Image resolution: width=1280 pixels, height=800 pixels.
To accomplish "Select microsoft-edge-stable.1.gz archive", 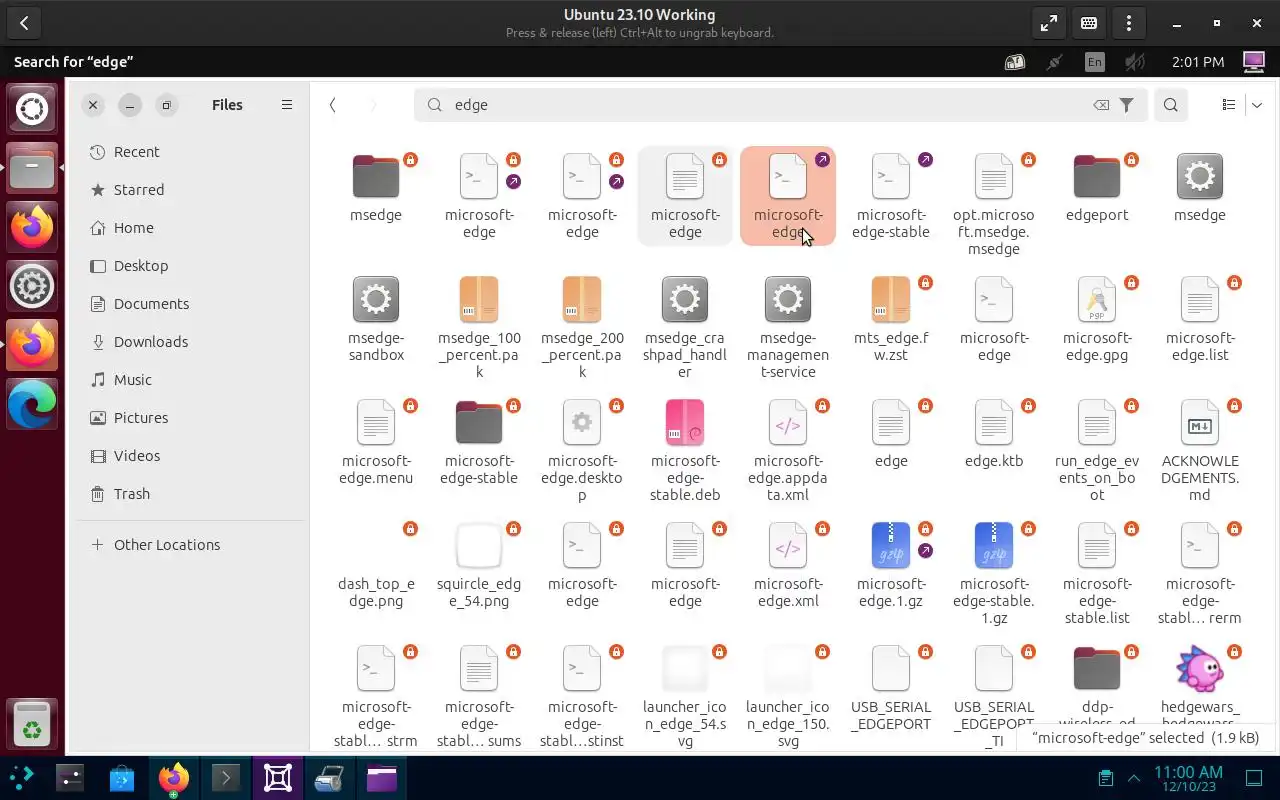I will (994, 546).
